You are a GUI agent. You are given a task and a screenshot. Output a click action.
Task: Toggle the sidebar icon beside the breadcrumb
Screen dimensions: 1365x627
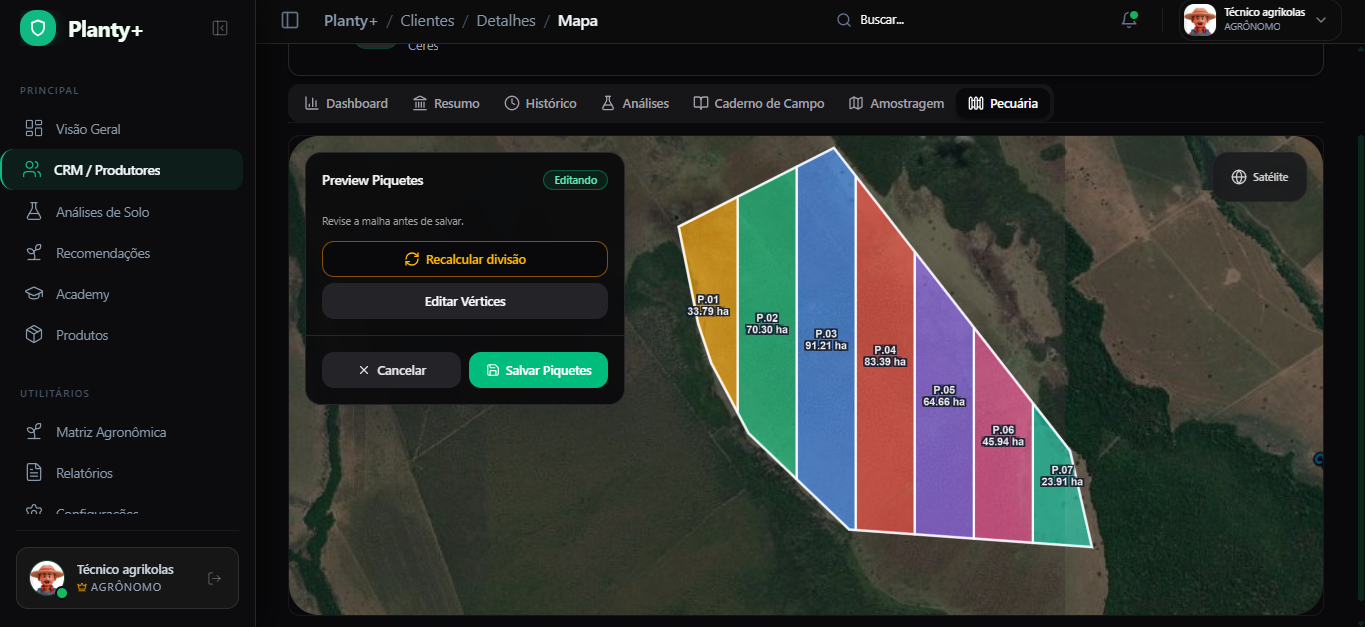pyautogui.click(x=290, y=20)
